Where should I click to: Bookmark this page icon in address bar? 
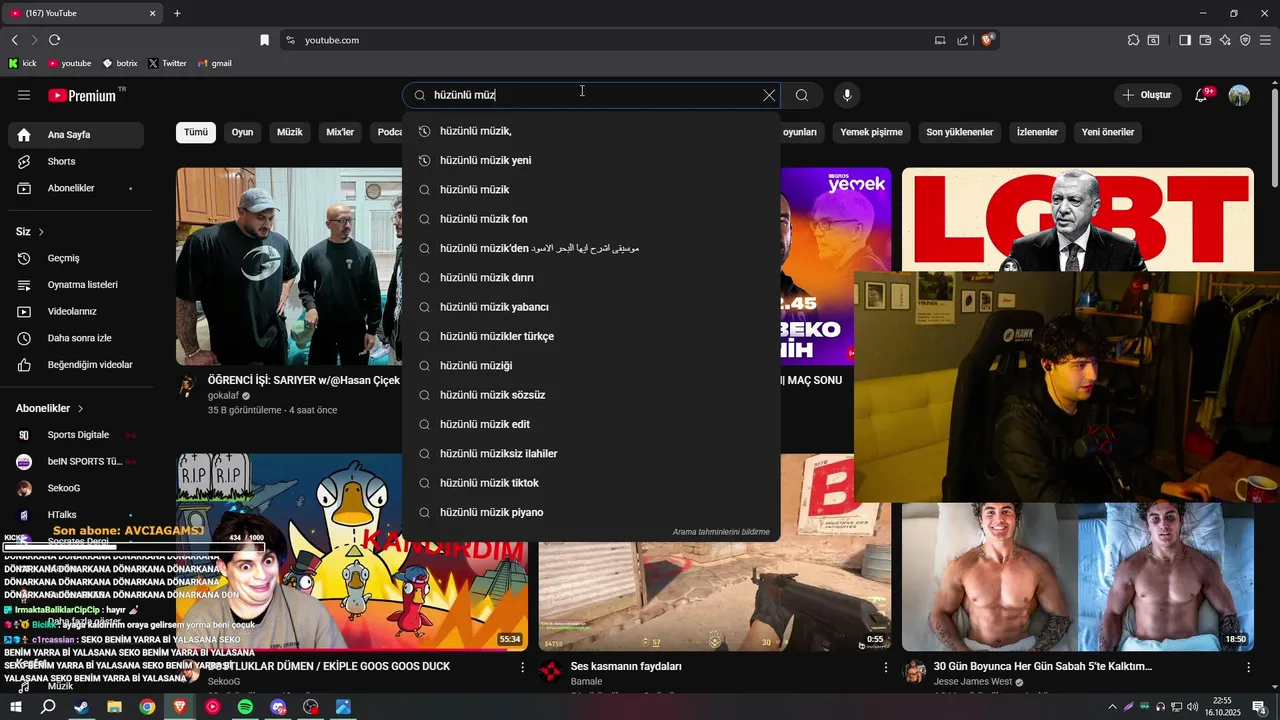pyautogui.click(x=264, y=40)
